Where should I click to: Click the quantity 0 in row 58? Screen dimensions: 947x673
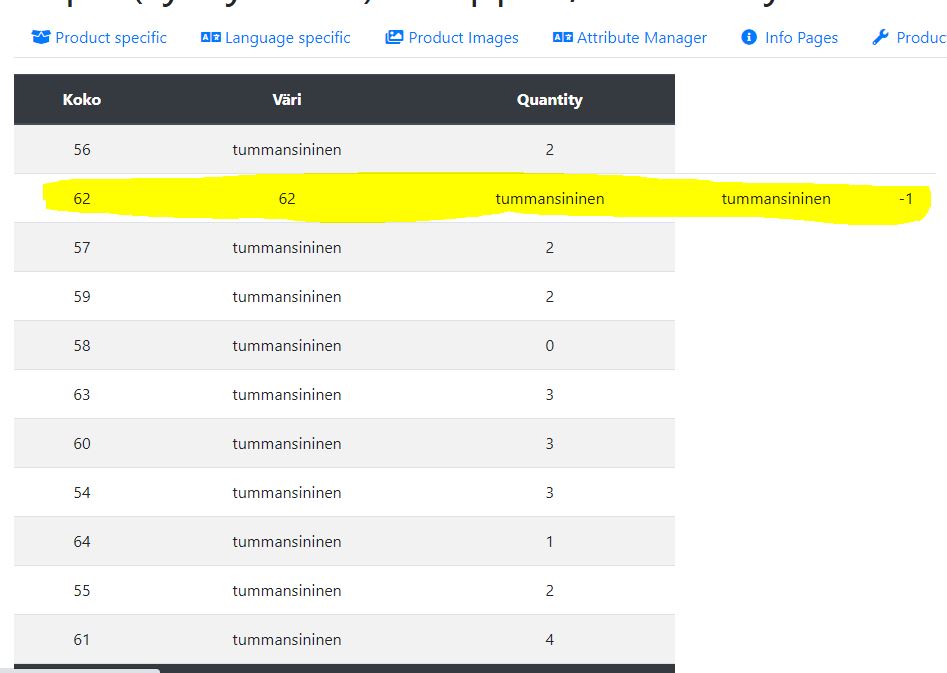tap(550, 346)
